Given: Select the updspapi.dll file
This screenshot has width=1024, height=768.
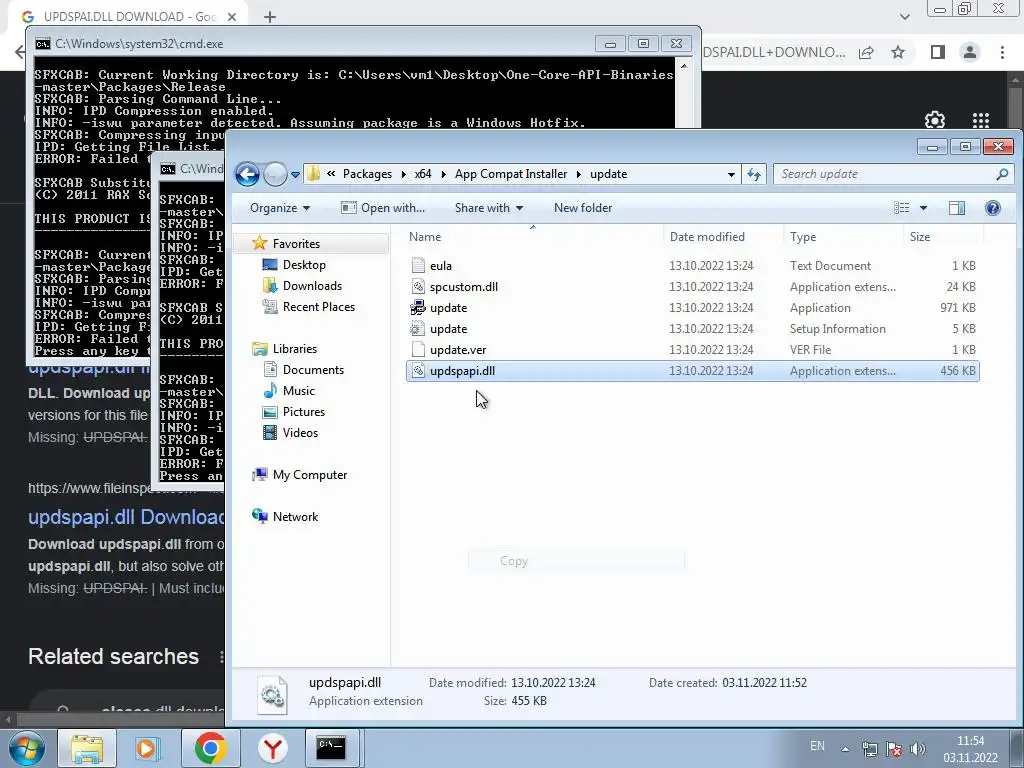Looking at the screenshot, I should (692, 371).
